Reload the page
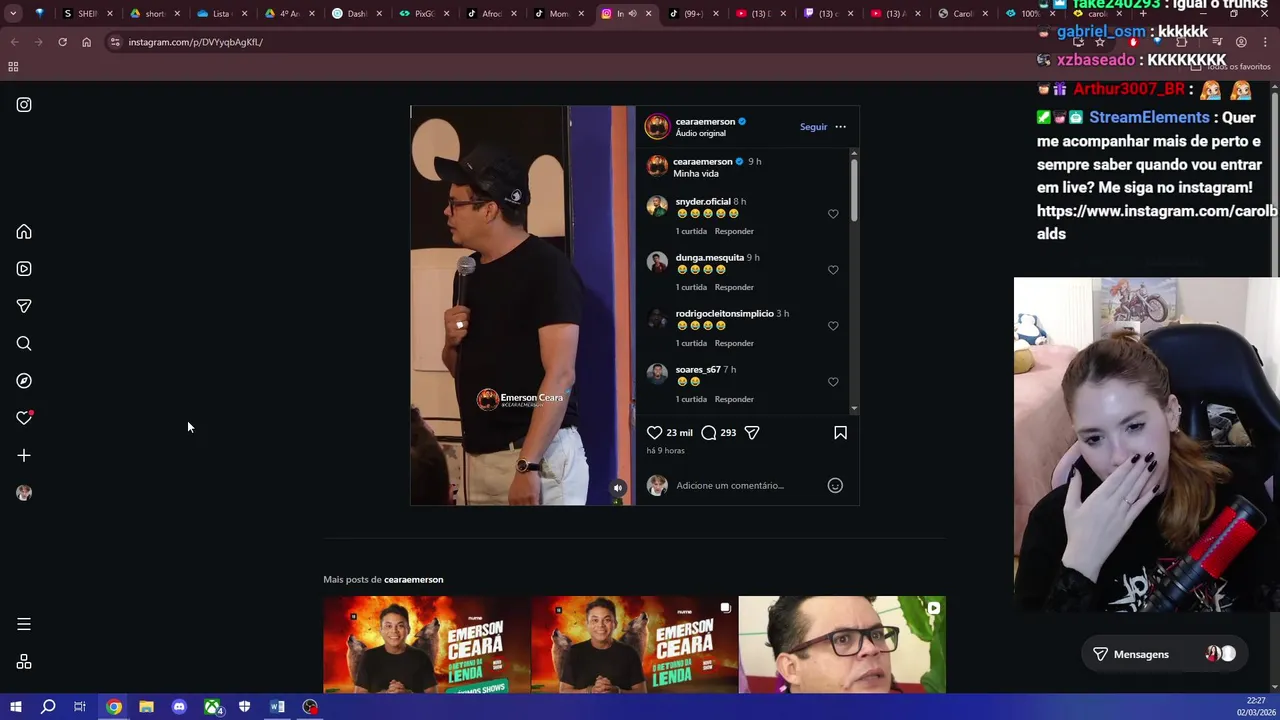The height and width of the screenshot is (720, 1280). coord(62,42)
